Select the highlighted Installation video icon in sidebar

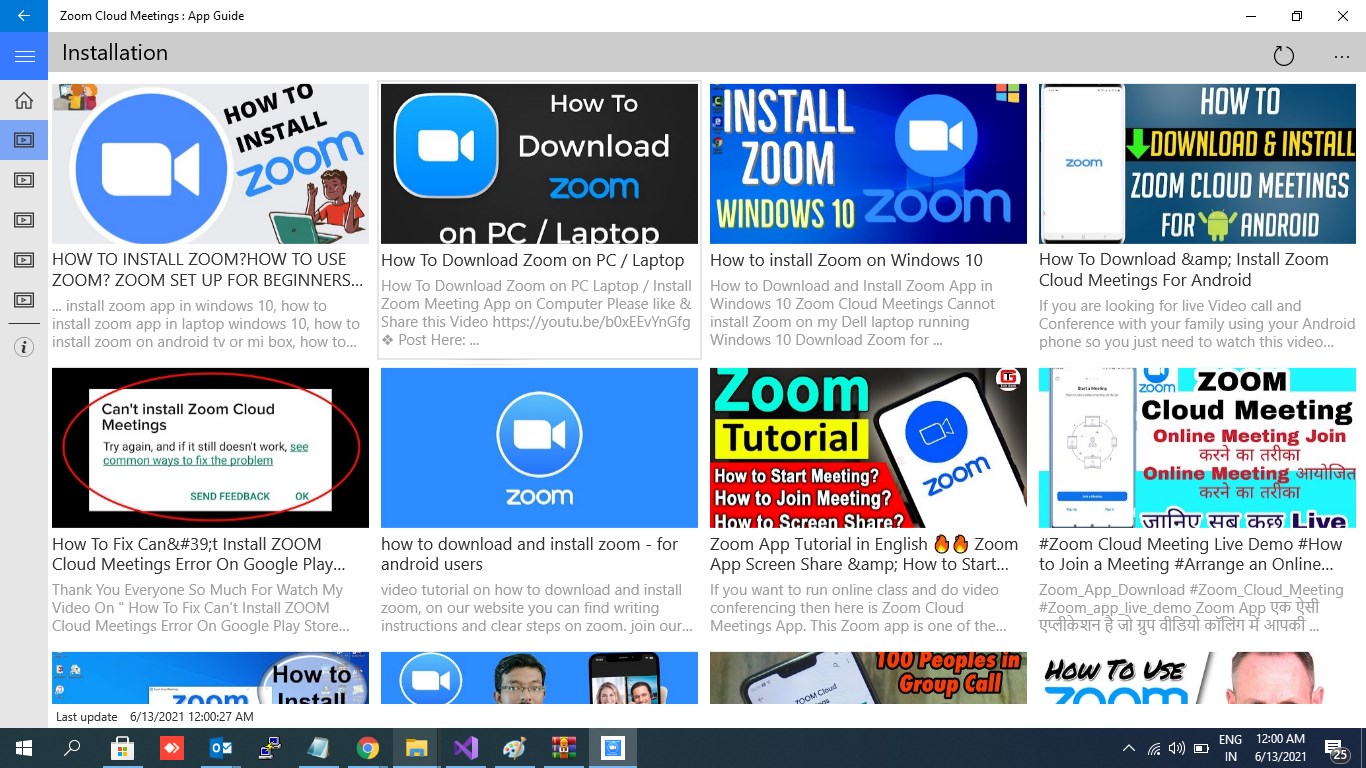24,140
